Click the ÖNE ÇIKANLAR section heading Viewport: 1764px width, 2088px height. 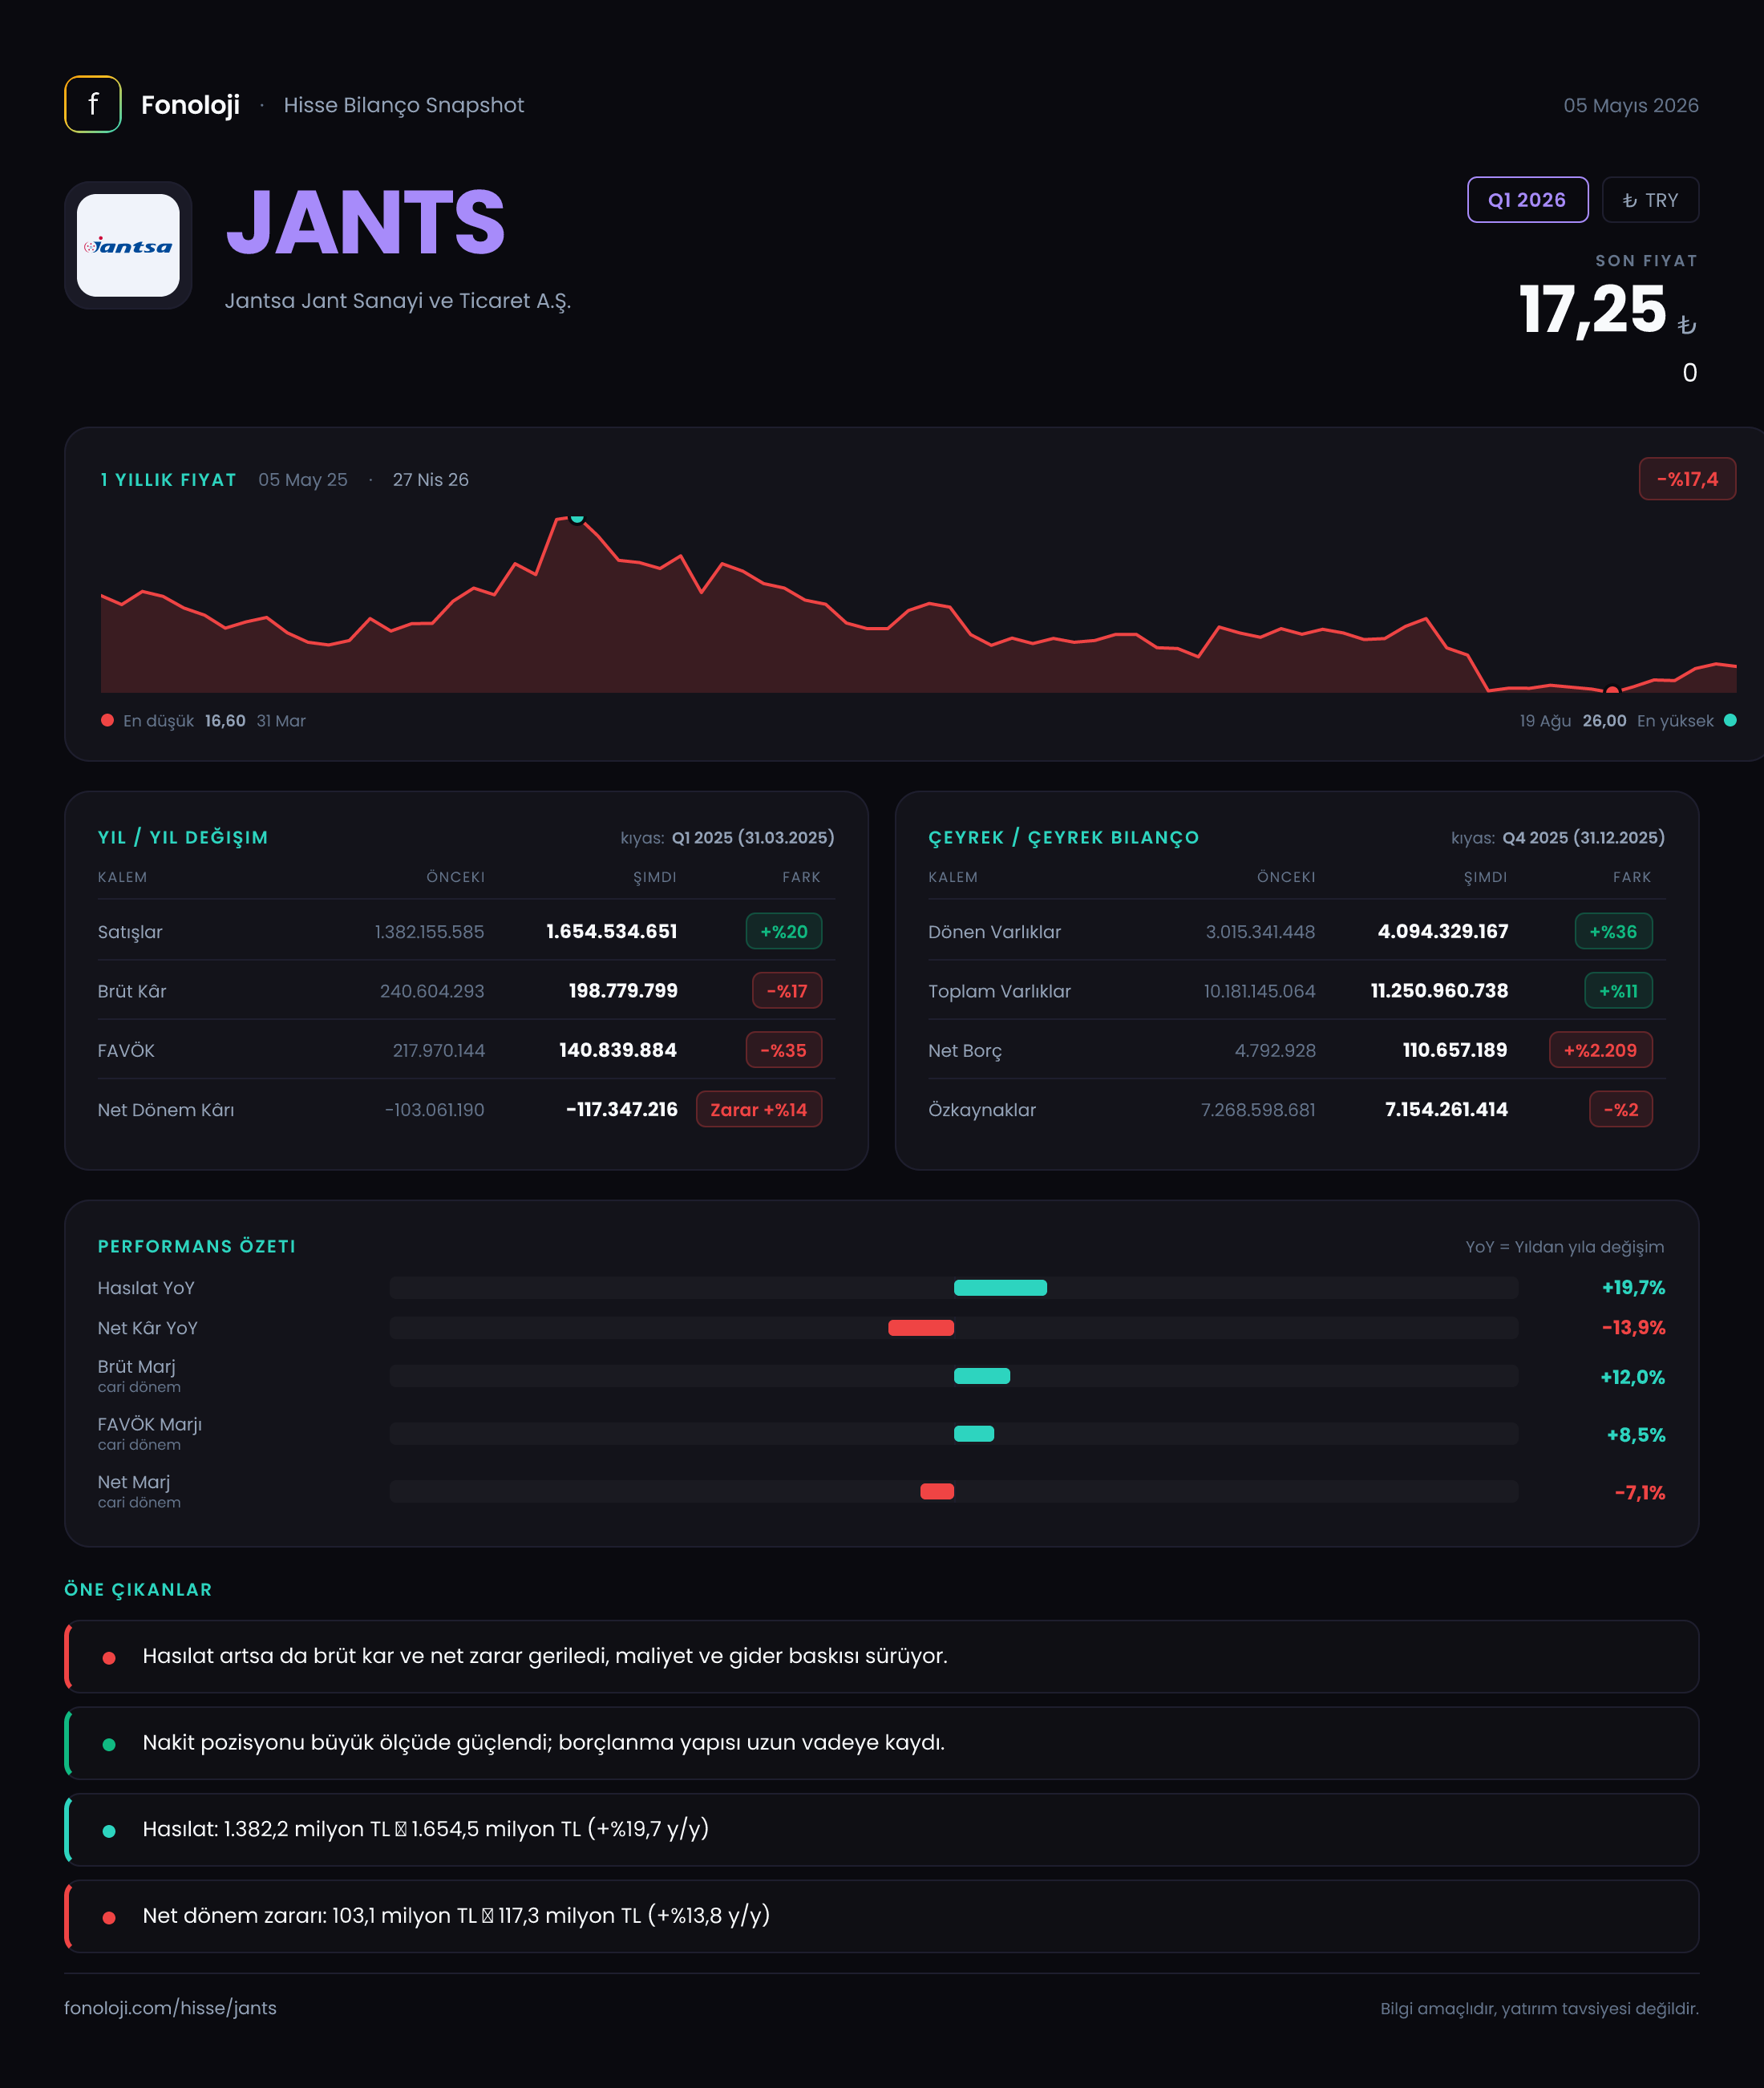138,1589
